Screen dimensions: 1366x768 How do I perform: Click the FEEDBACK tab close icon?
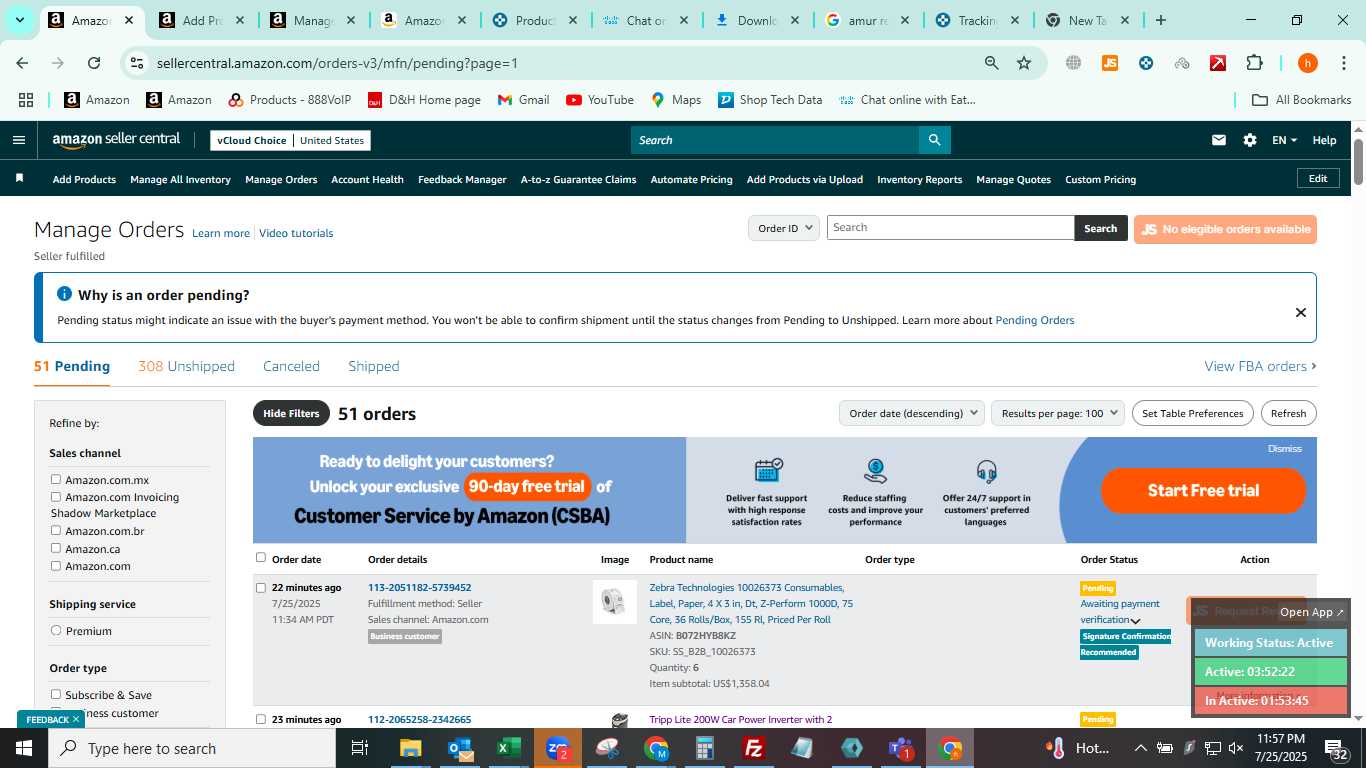point(75,719)
